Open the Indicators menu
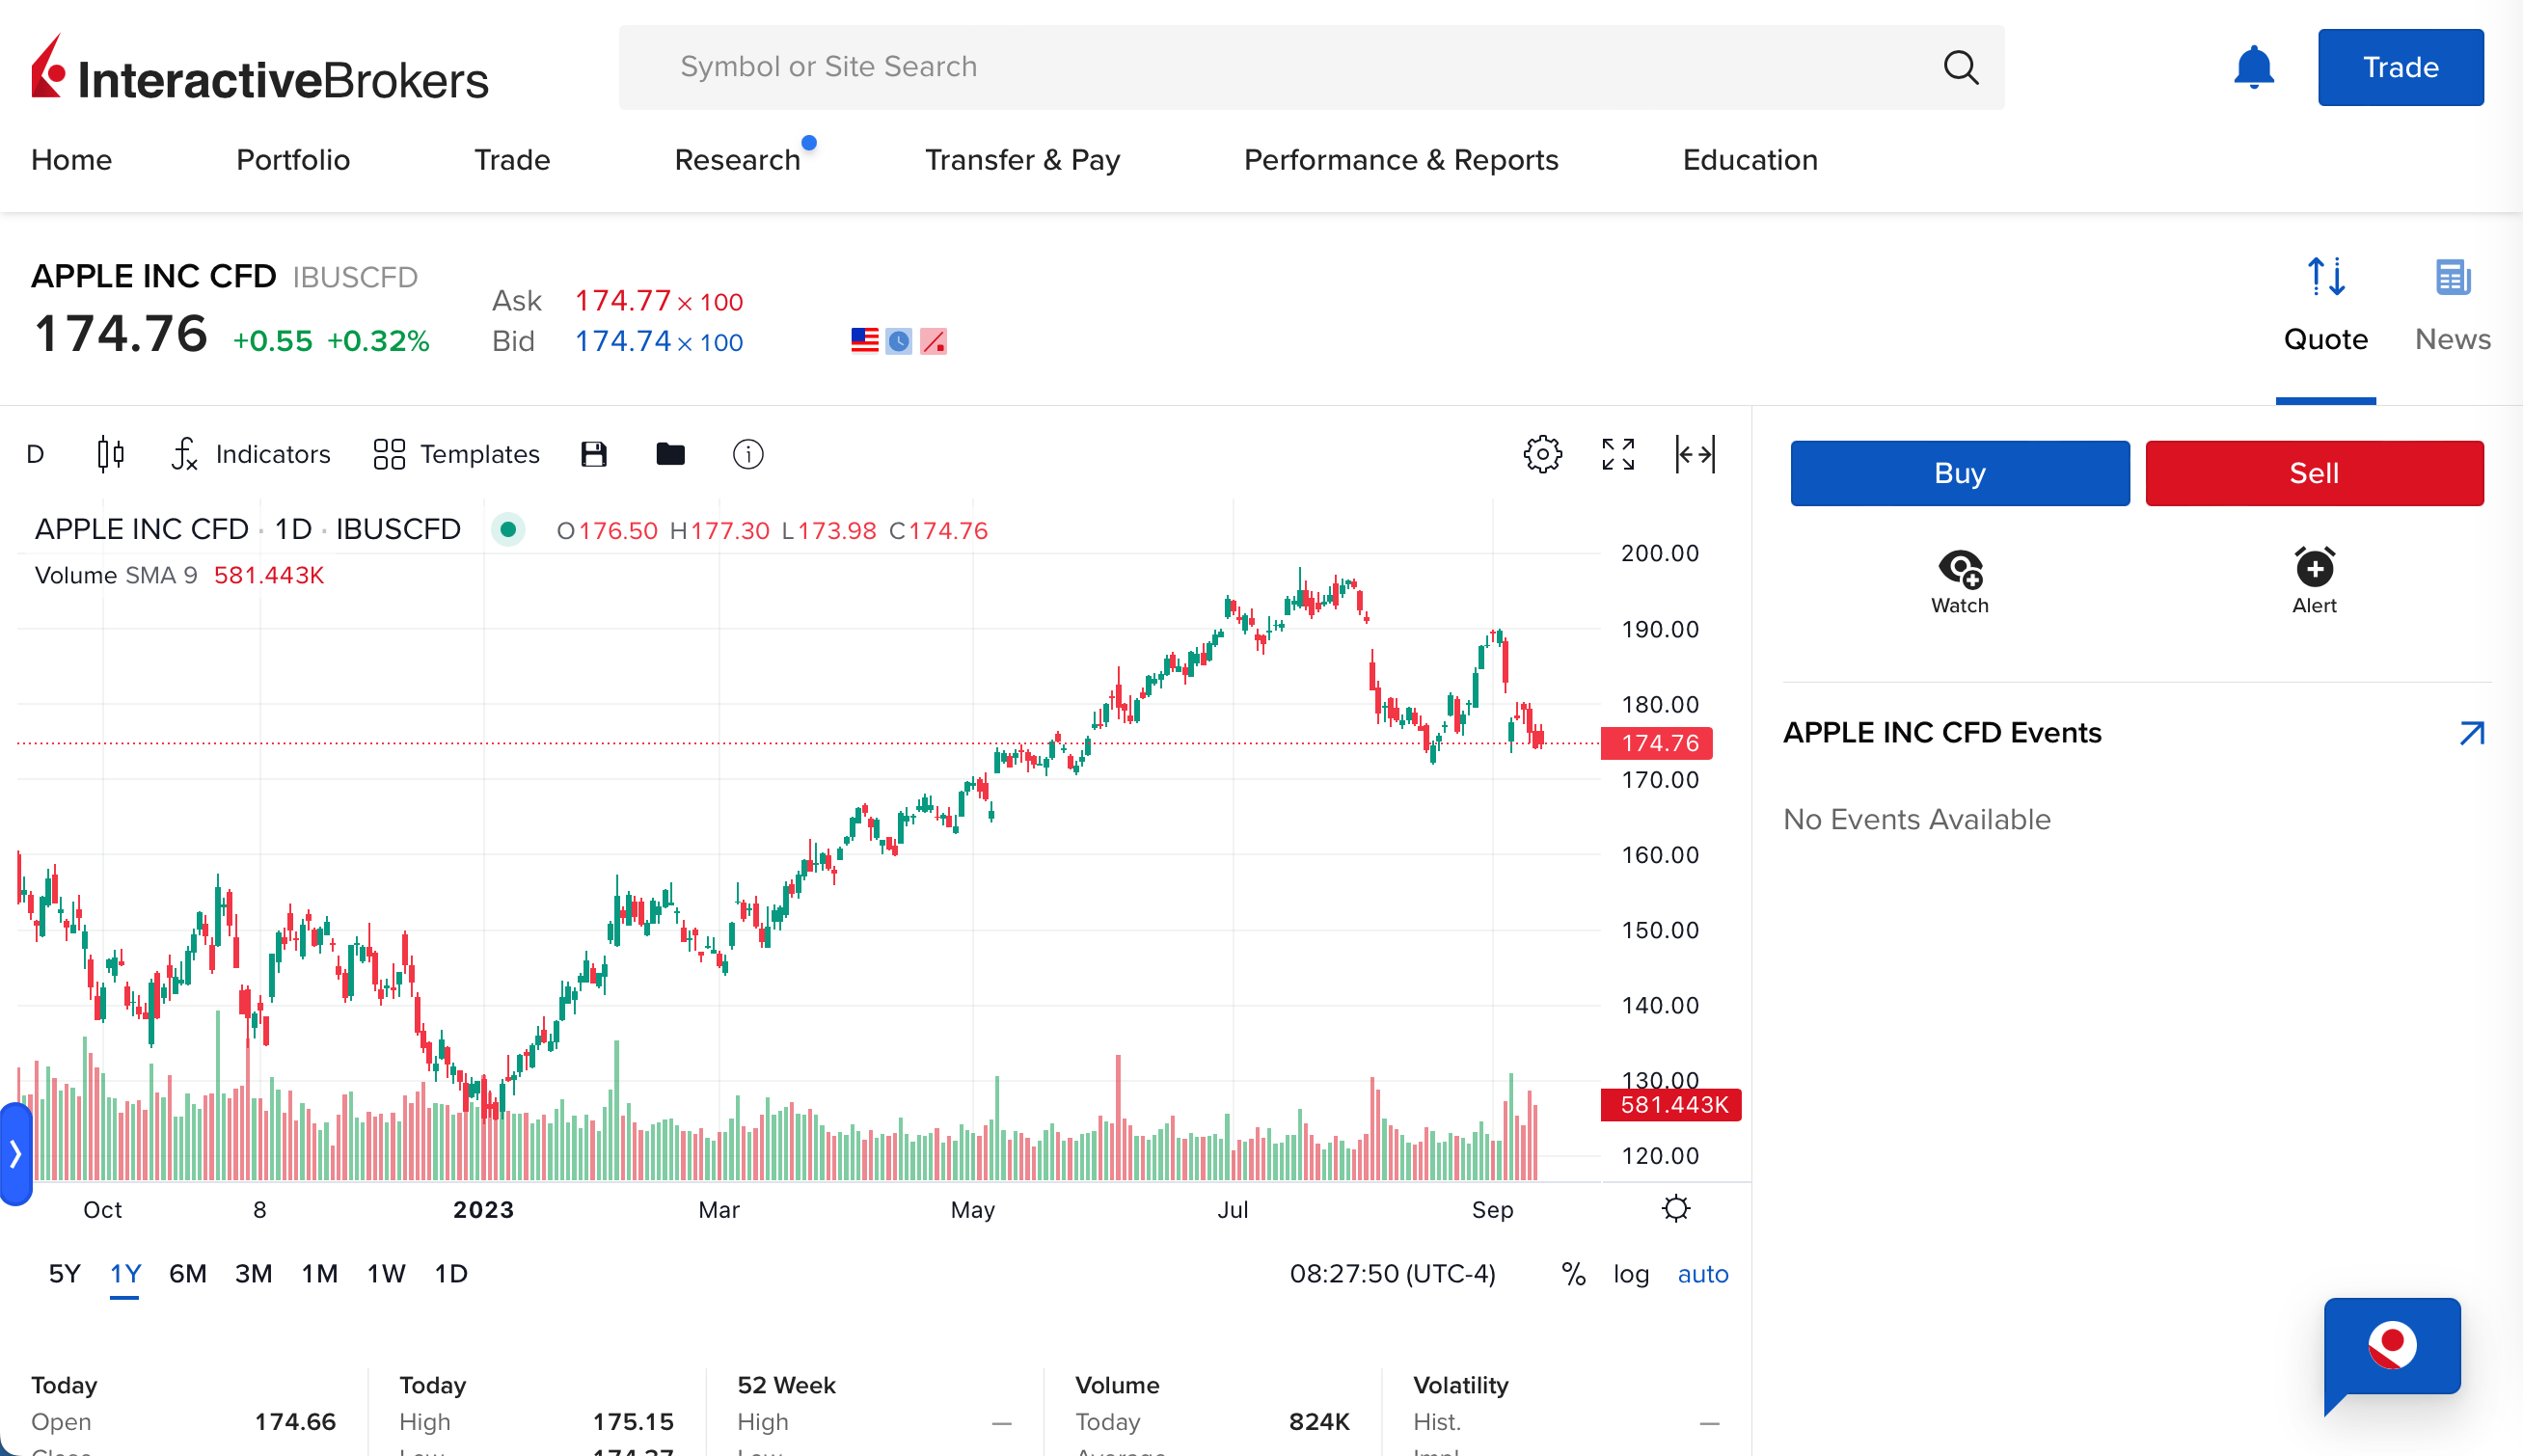The width and height of the screenshot is (2523, 1456). click(251, 454)
